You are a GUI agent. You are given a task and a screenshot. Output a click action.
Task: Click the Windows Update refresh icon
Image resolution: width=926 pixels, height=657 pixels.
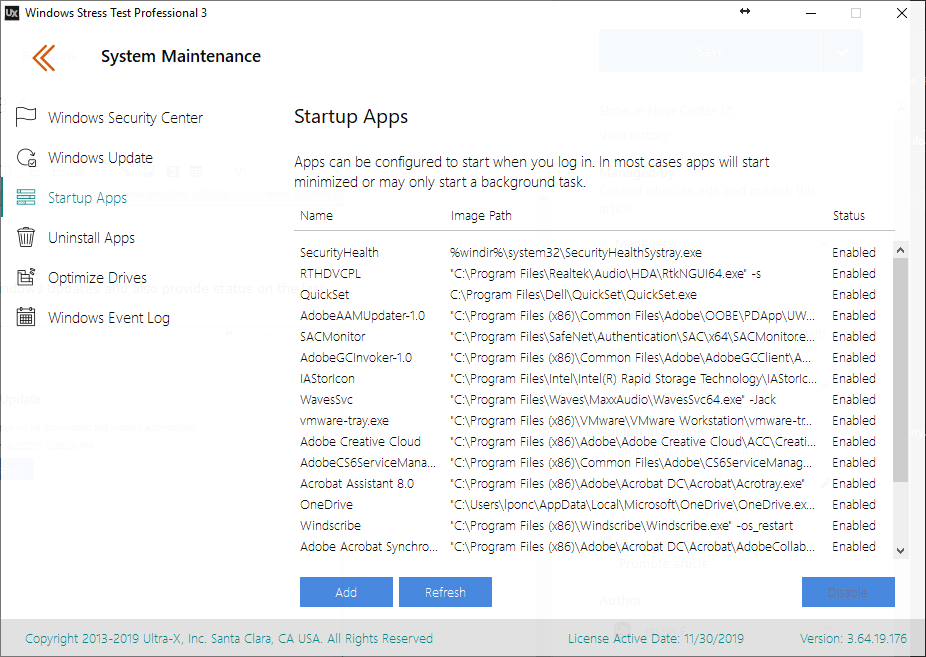(x=27, y=157)
